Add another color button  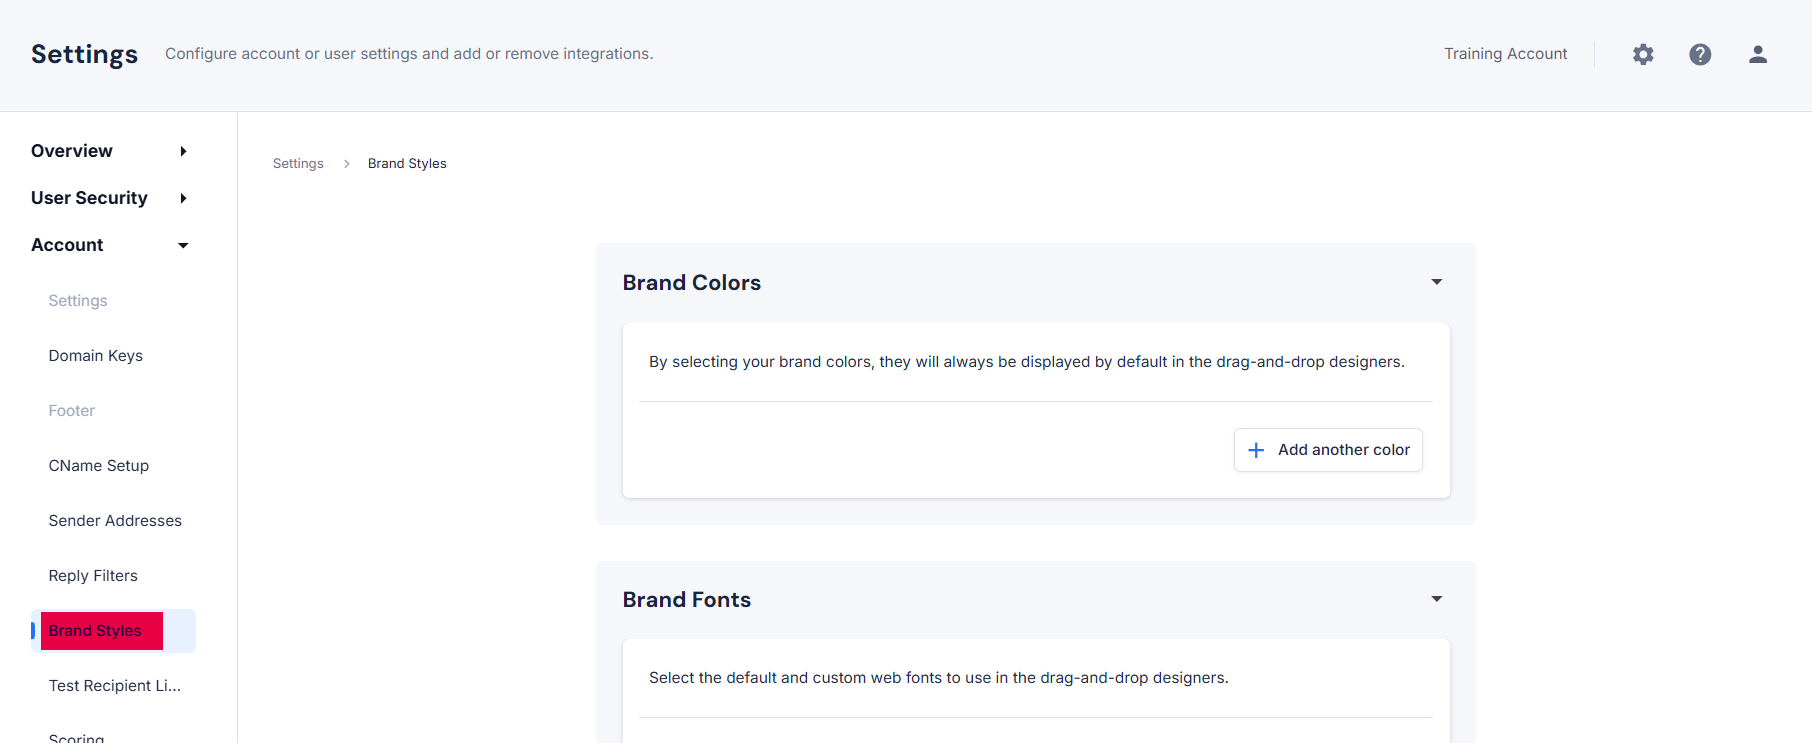point(1328,450)
